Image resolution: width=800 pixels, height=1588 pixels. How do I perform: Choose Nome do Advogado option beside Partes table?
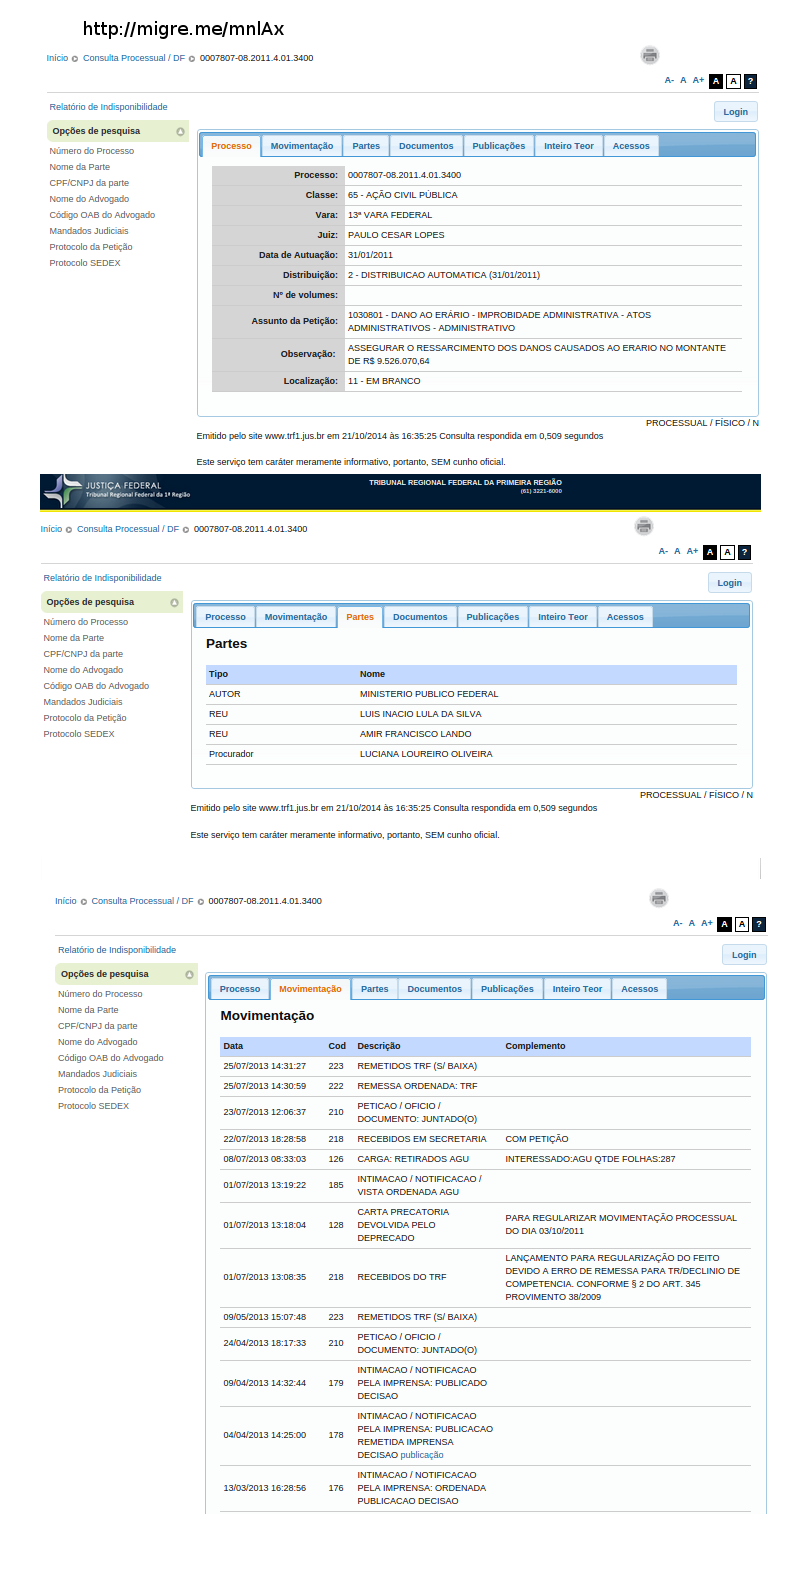click(83, 670)
